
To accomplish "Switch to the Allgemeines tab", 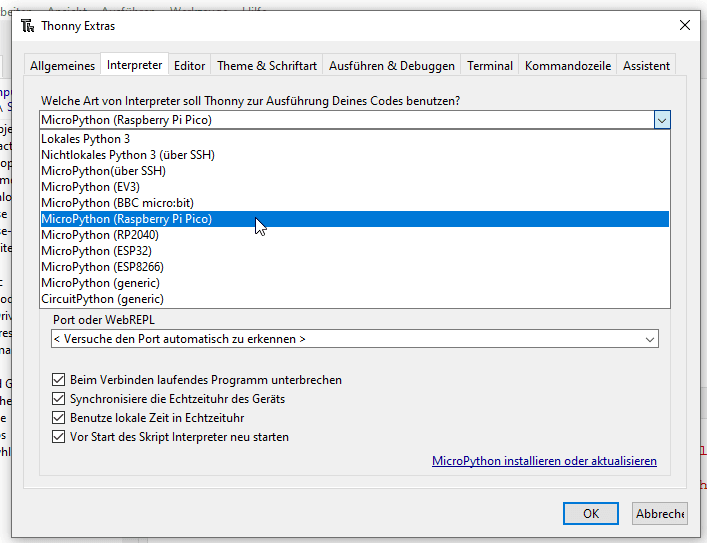I will (63, 66).
